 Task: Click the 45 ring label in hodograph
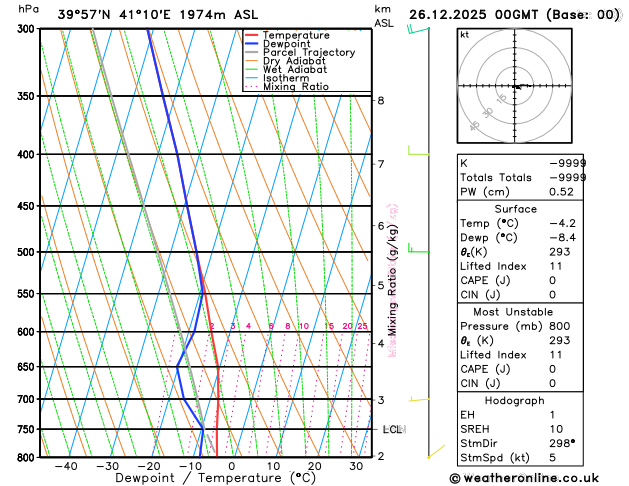click(474, 126)
